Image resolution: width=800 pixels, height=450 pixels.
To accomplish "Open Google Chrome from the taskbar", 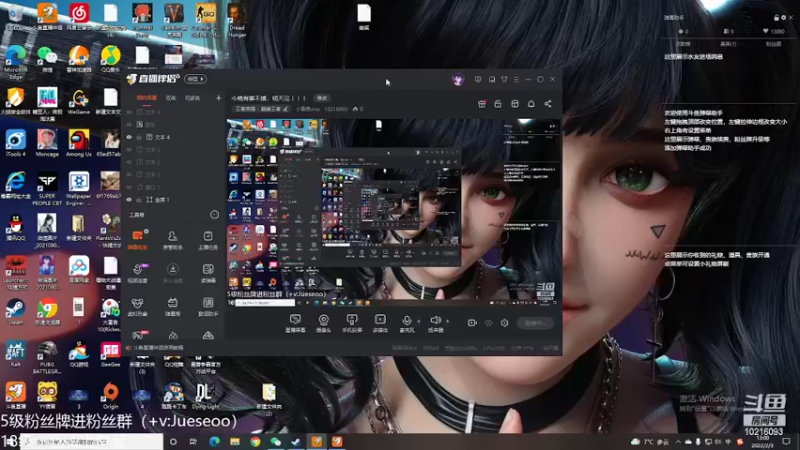I will (255, 442).
